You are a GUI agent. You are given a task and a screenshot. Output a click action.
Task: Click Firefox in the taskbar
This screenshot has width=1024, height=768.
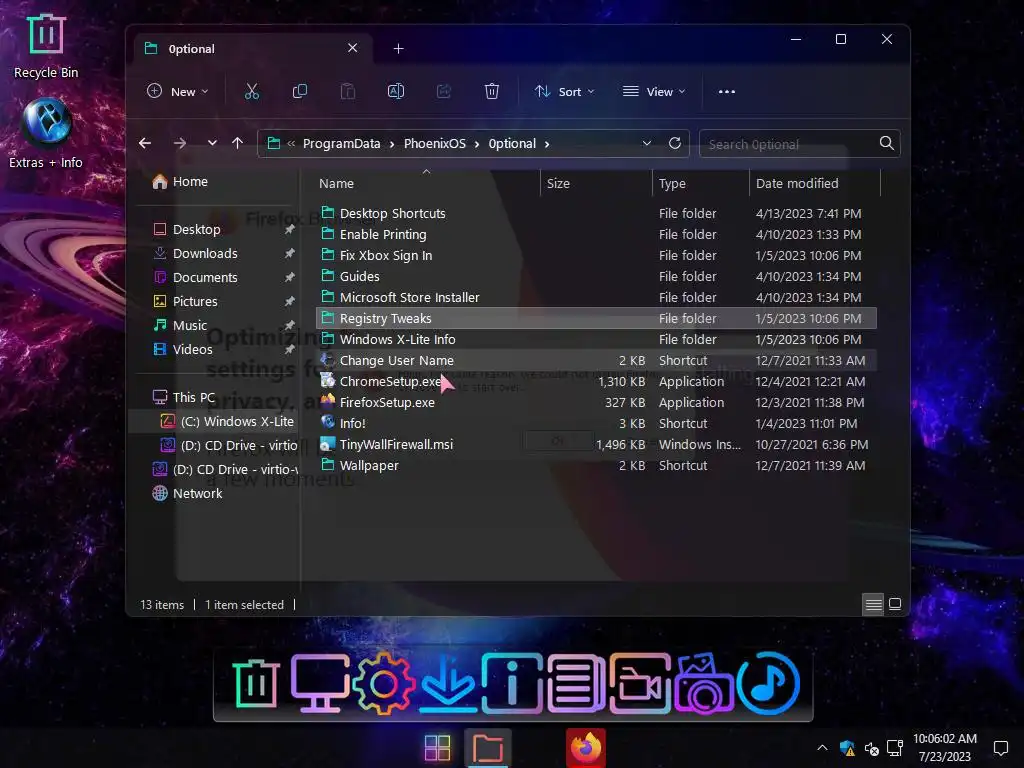(x=586, y=748)
